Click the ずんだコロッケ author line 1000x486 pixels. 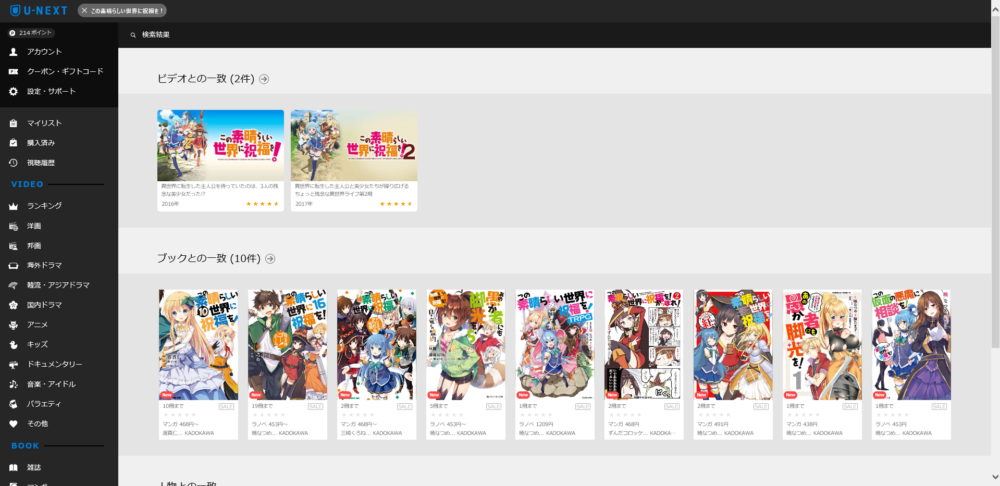pos(640,433)
